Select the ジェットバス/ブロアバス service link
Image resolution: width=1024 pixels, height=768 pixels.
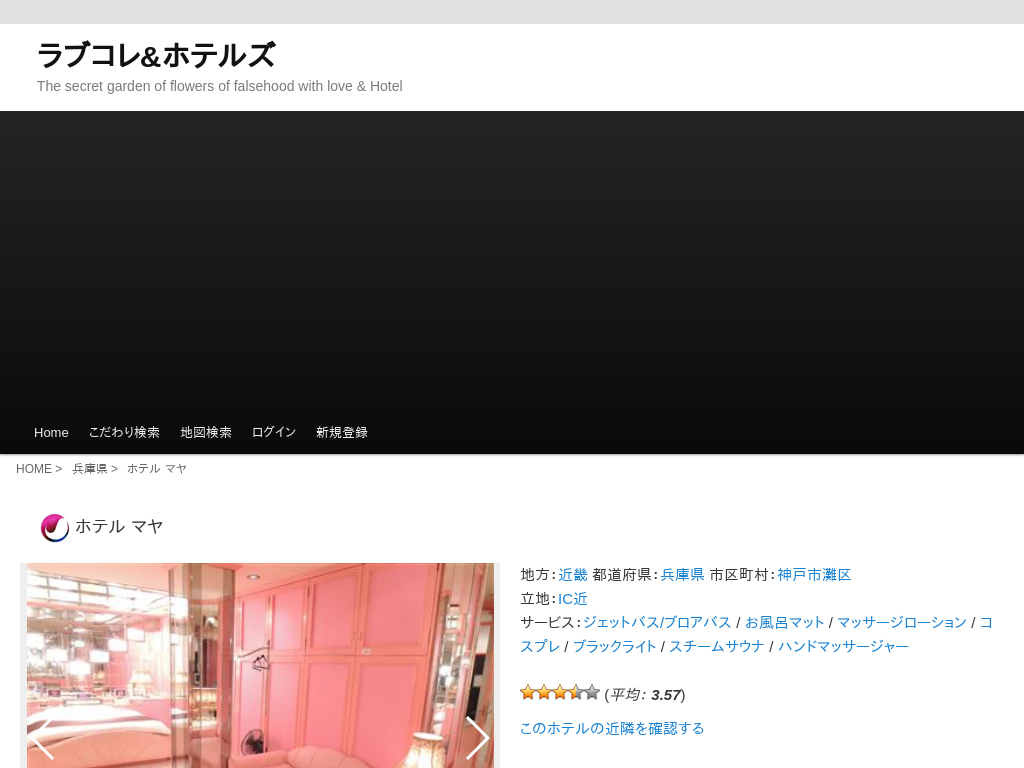pyautogui.click(x=657, y=622)
